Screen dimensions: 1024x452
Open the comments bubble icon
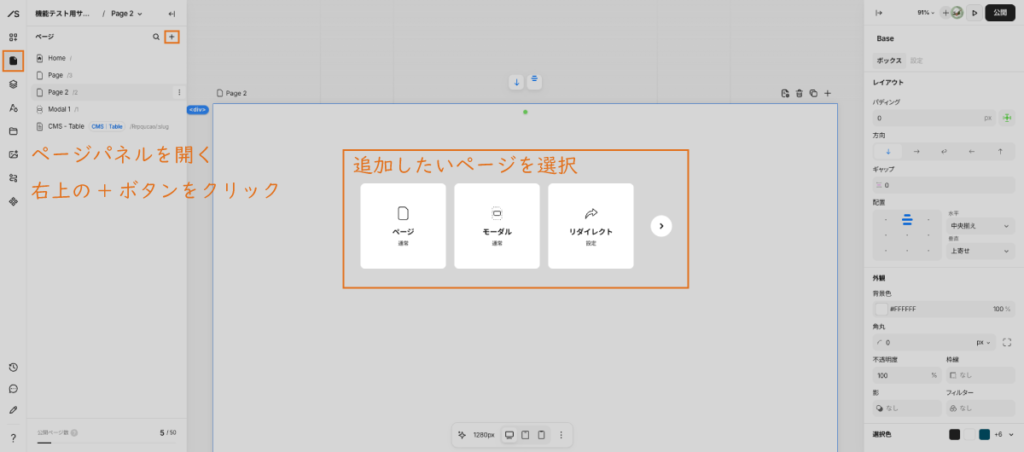13,389
